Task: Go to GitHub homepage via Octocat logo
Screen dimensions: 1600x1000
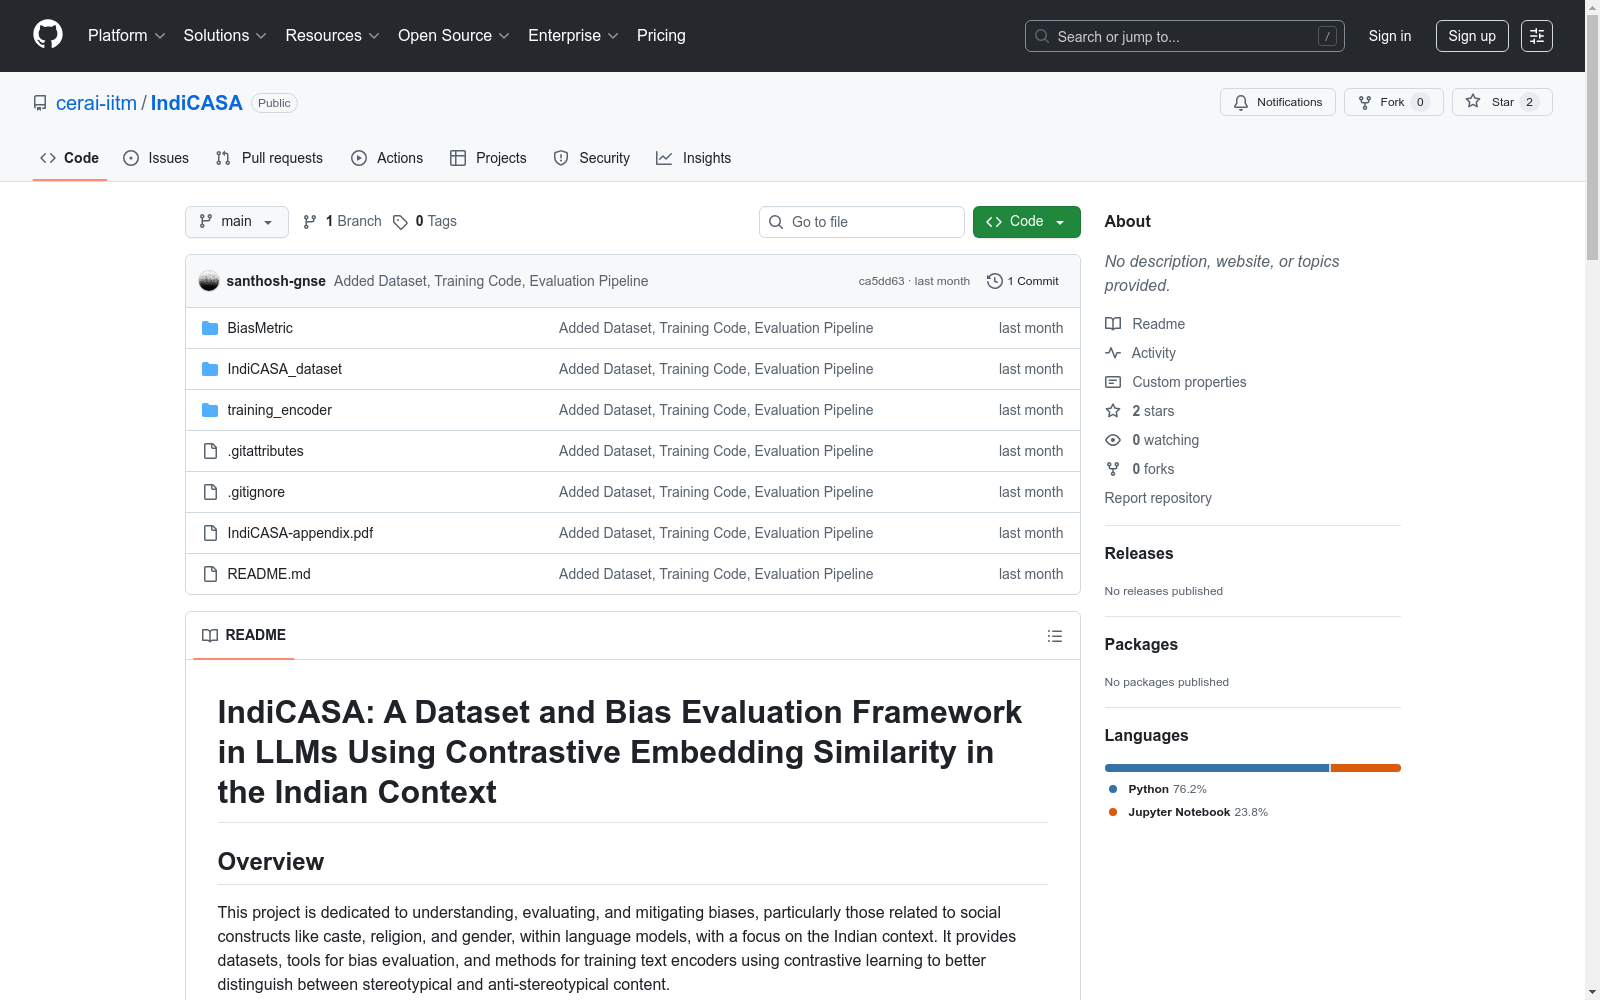Action: coord(48,35)
